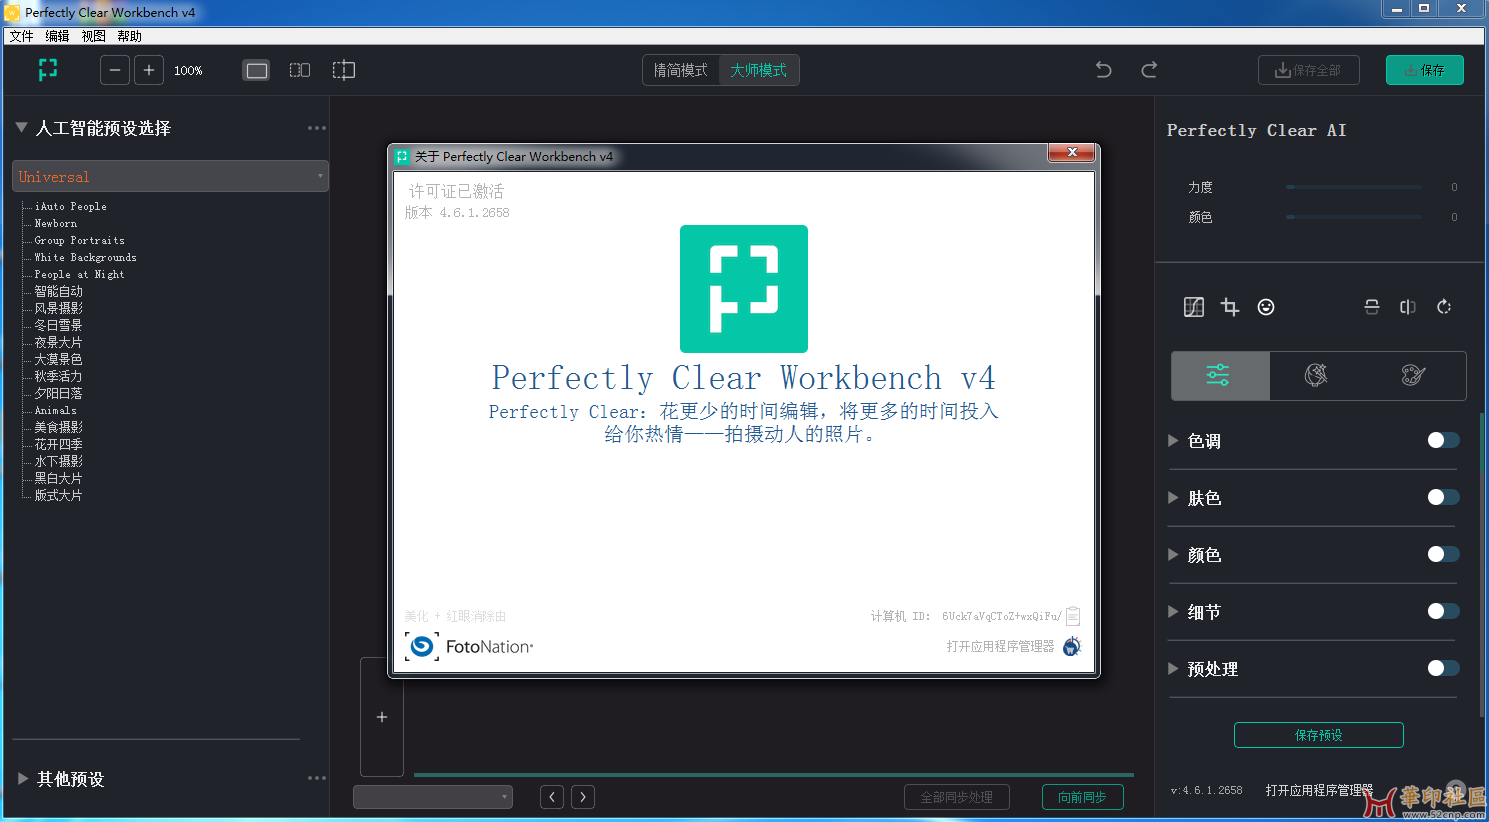Expand the 色调 section

click(1173, 441)
